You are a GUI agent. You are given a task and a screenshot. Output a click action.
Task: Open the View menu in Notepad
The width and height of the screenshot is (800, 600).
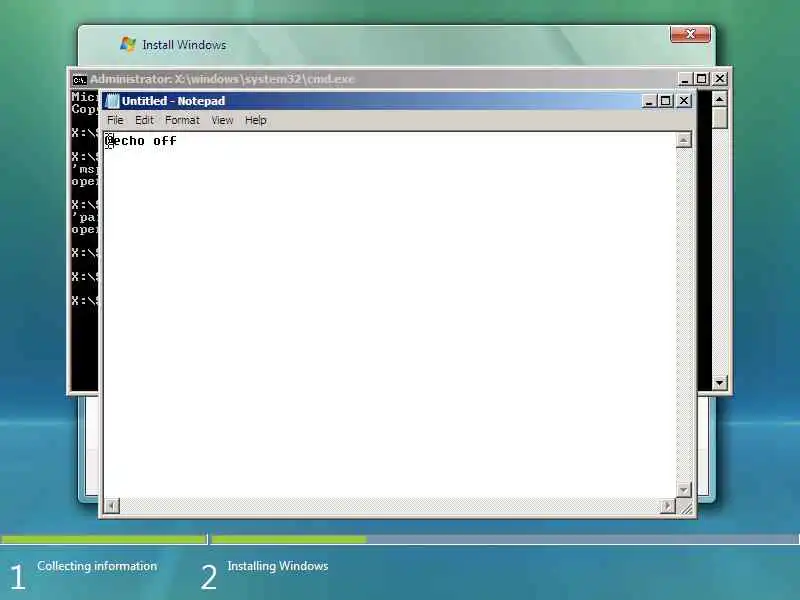[x=222, y=120]
